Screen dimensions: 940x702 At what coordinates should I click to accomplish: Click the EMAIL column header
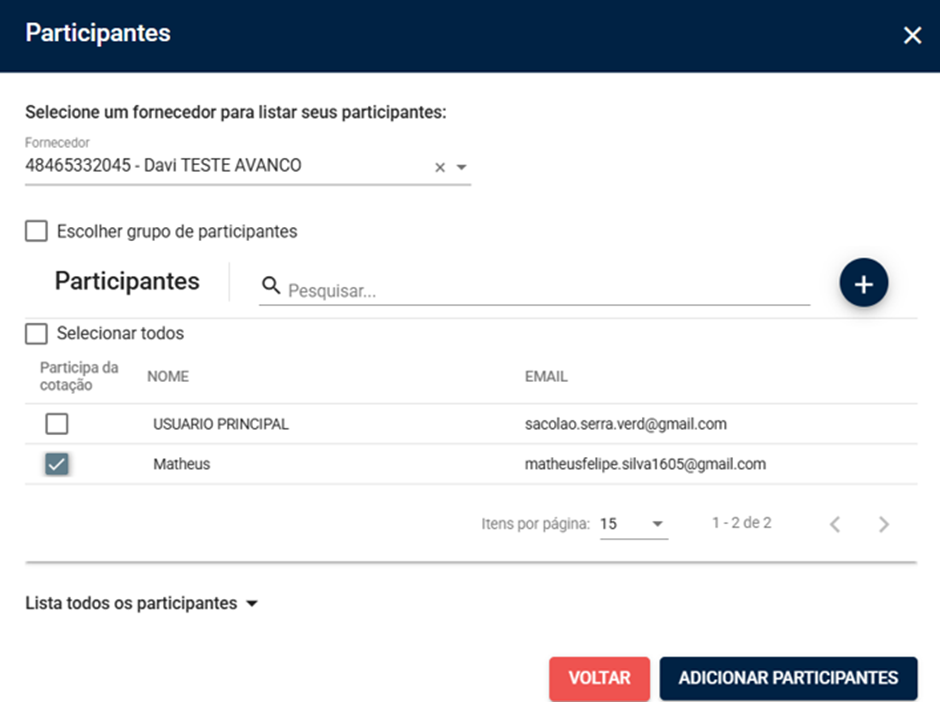click(546, 376)
